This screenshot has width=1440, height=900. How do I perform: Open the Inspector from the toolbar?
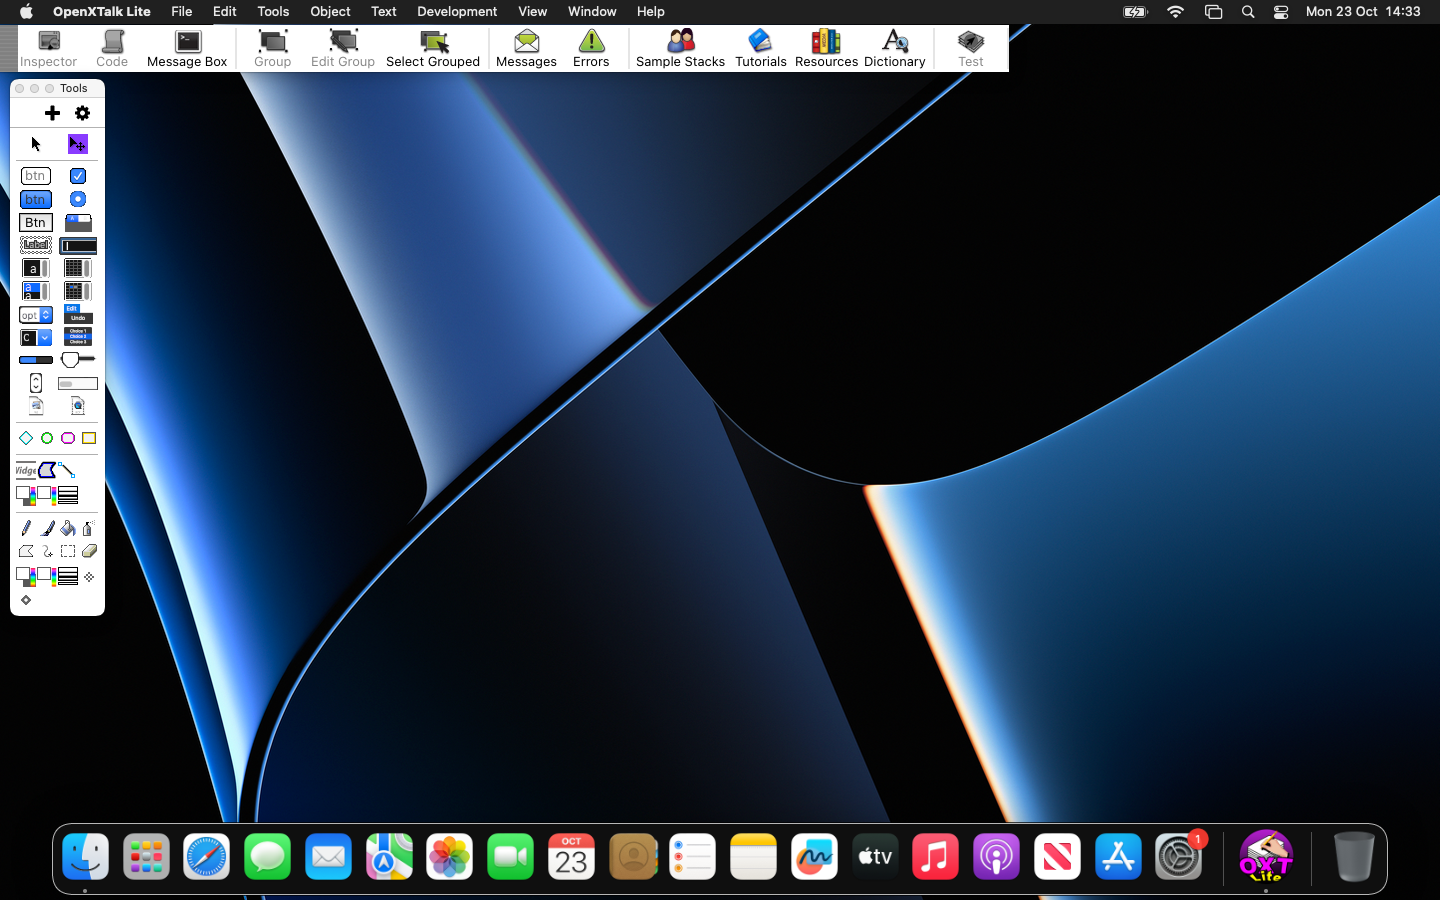pos(48,49)
